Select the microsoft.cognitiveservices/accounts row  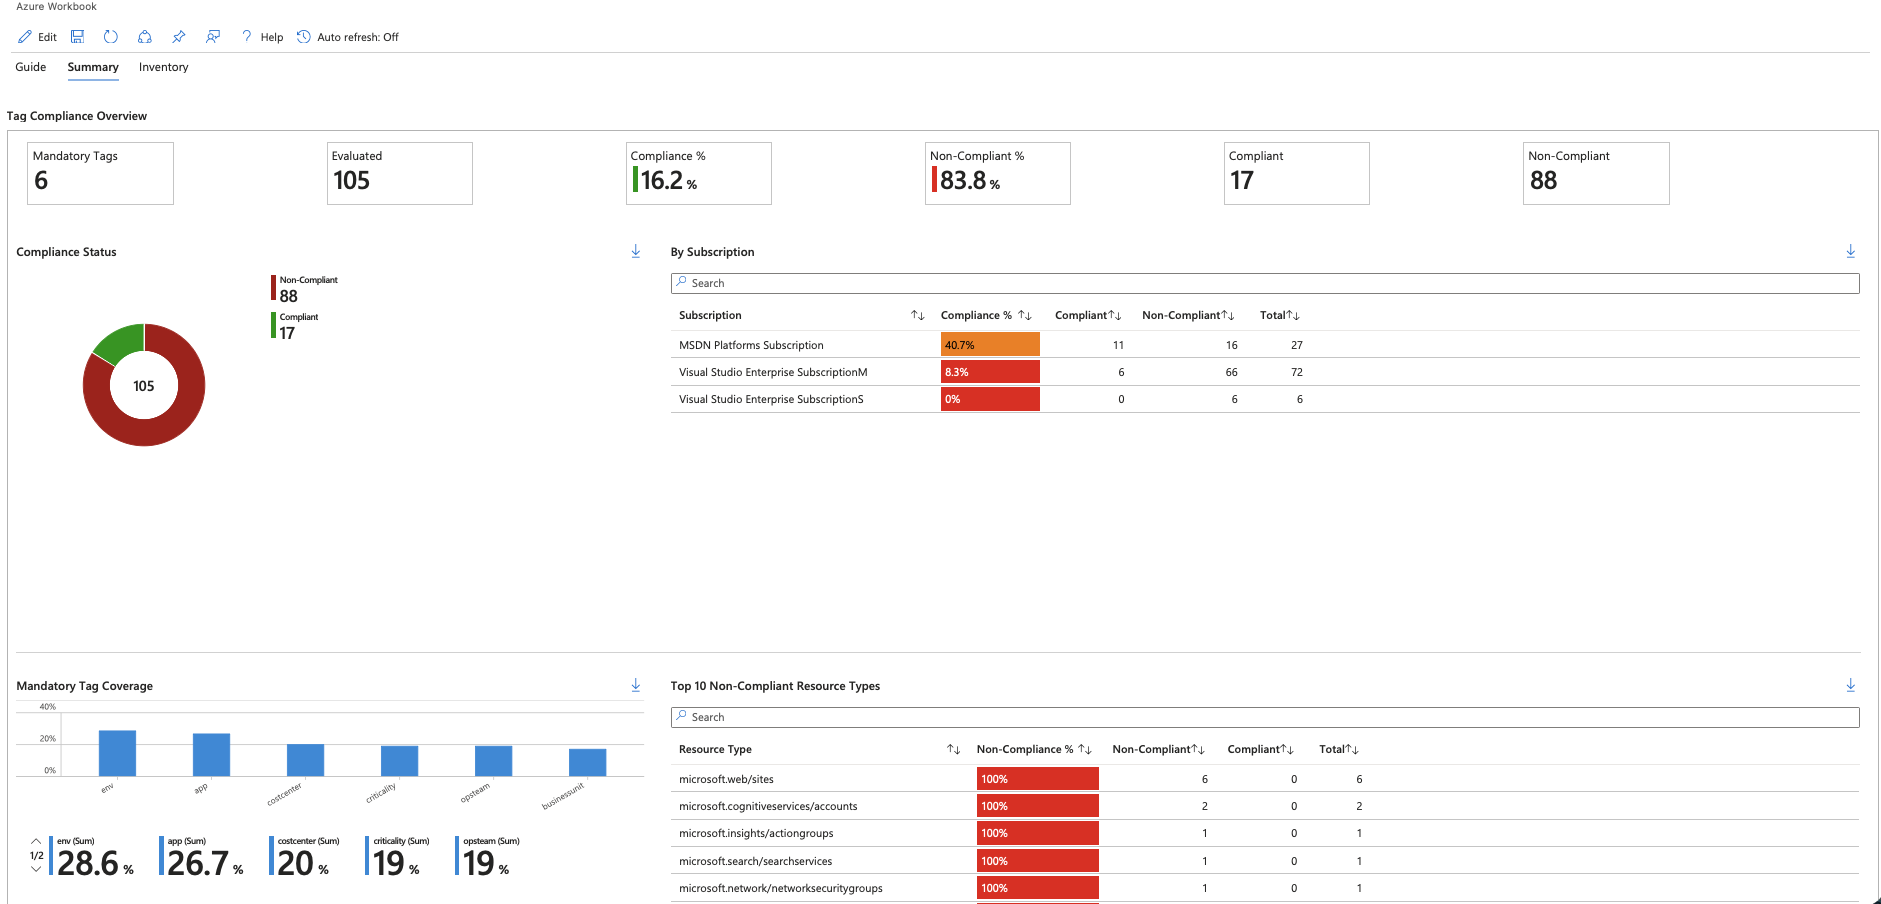[1265, 806]
